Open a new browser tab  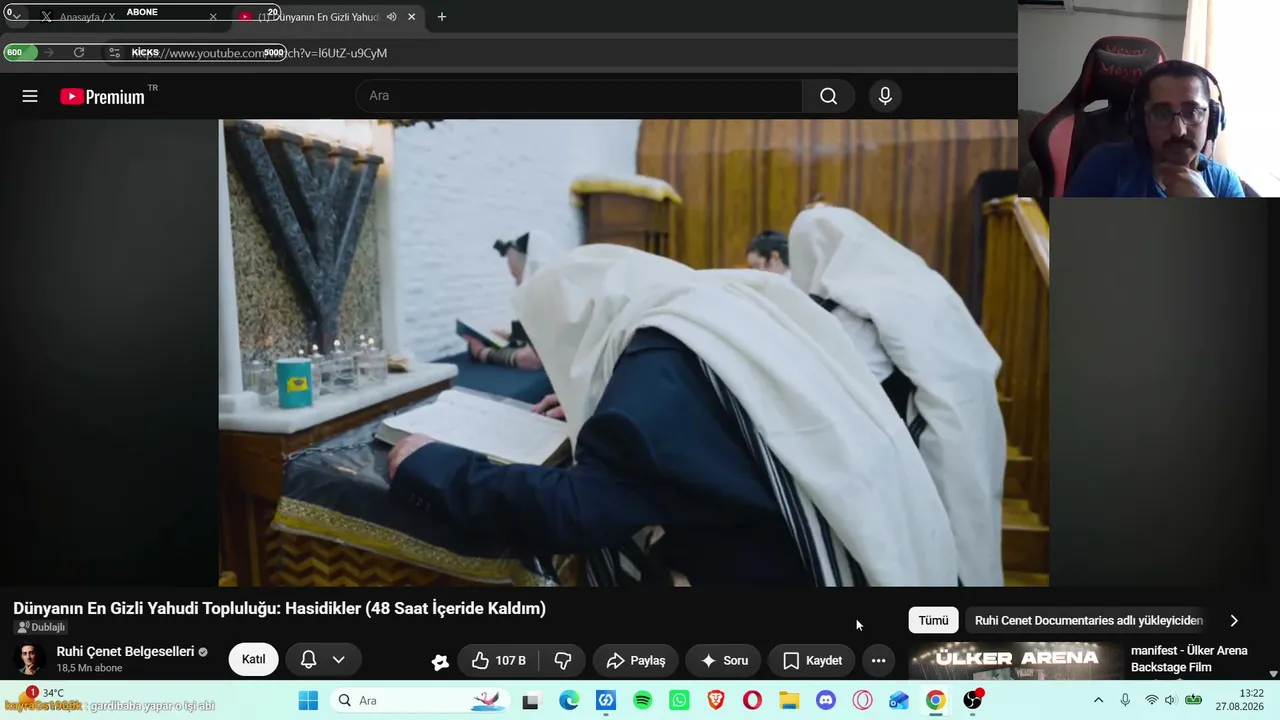pos(442,17)
